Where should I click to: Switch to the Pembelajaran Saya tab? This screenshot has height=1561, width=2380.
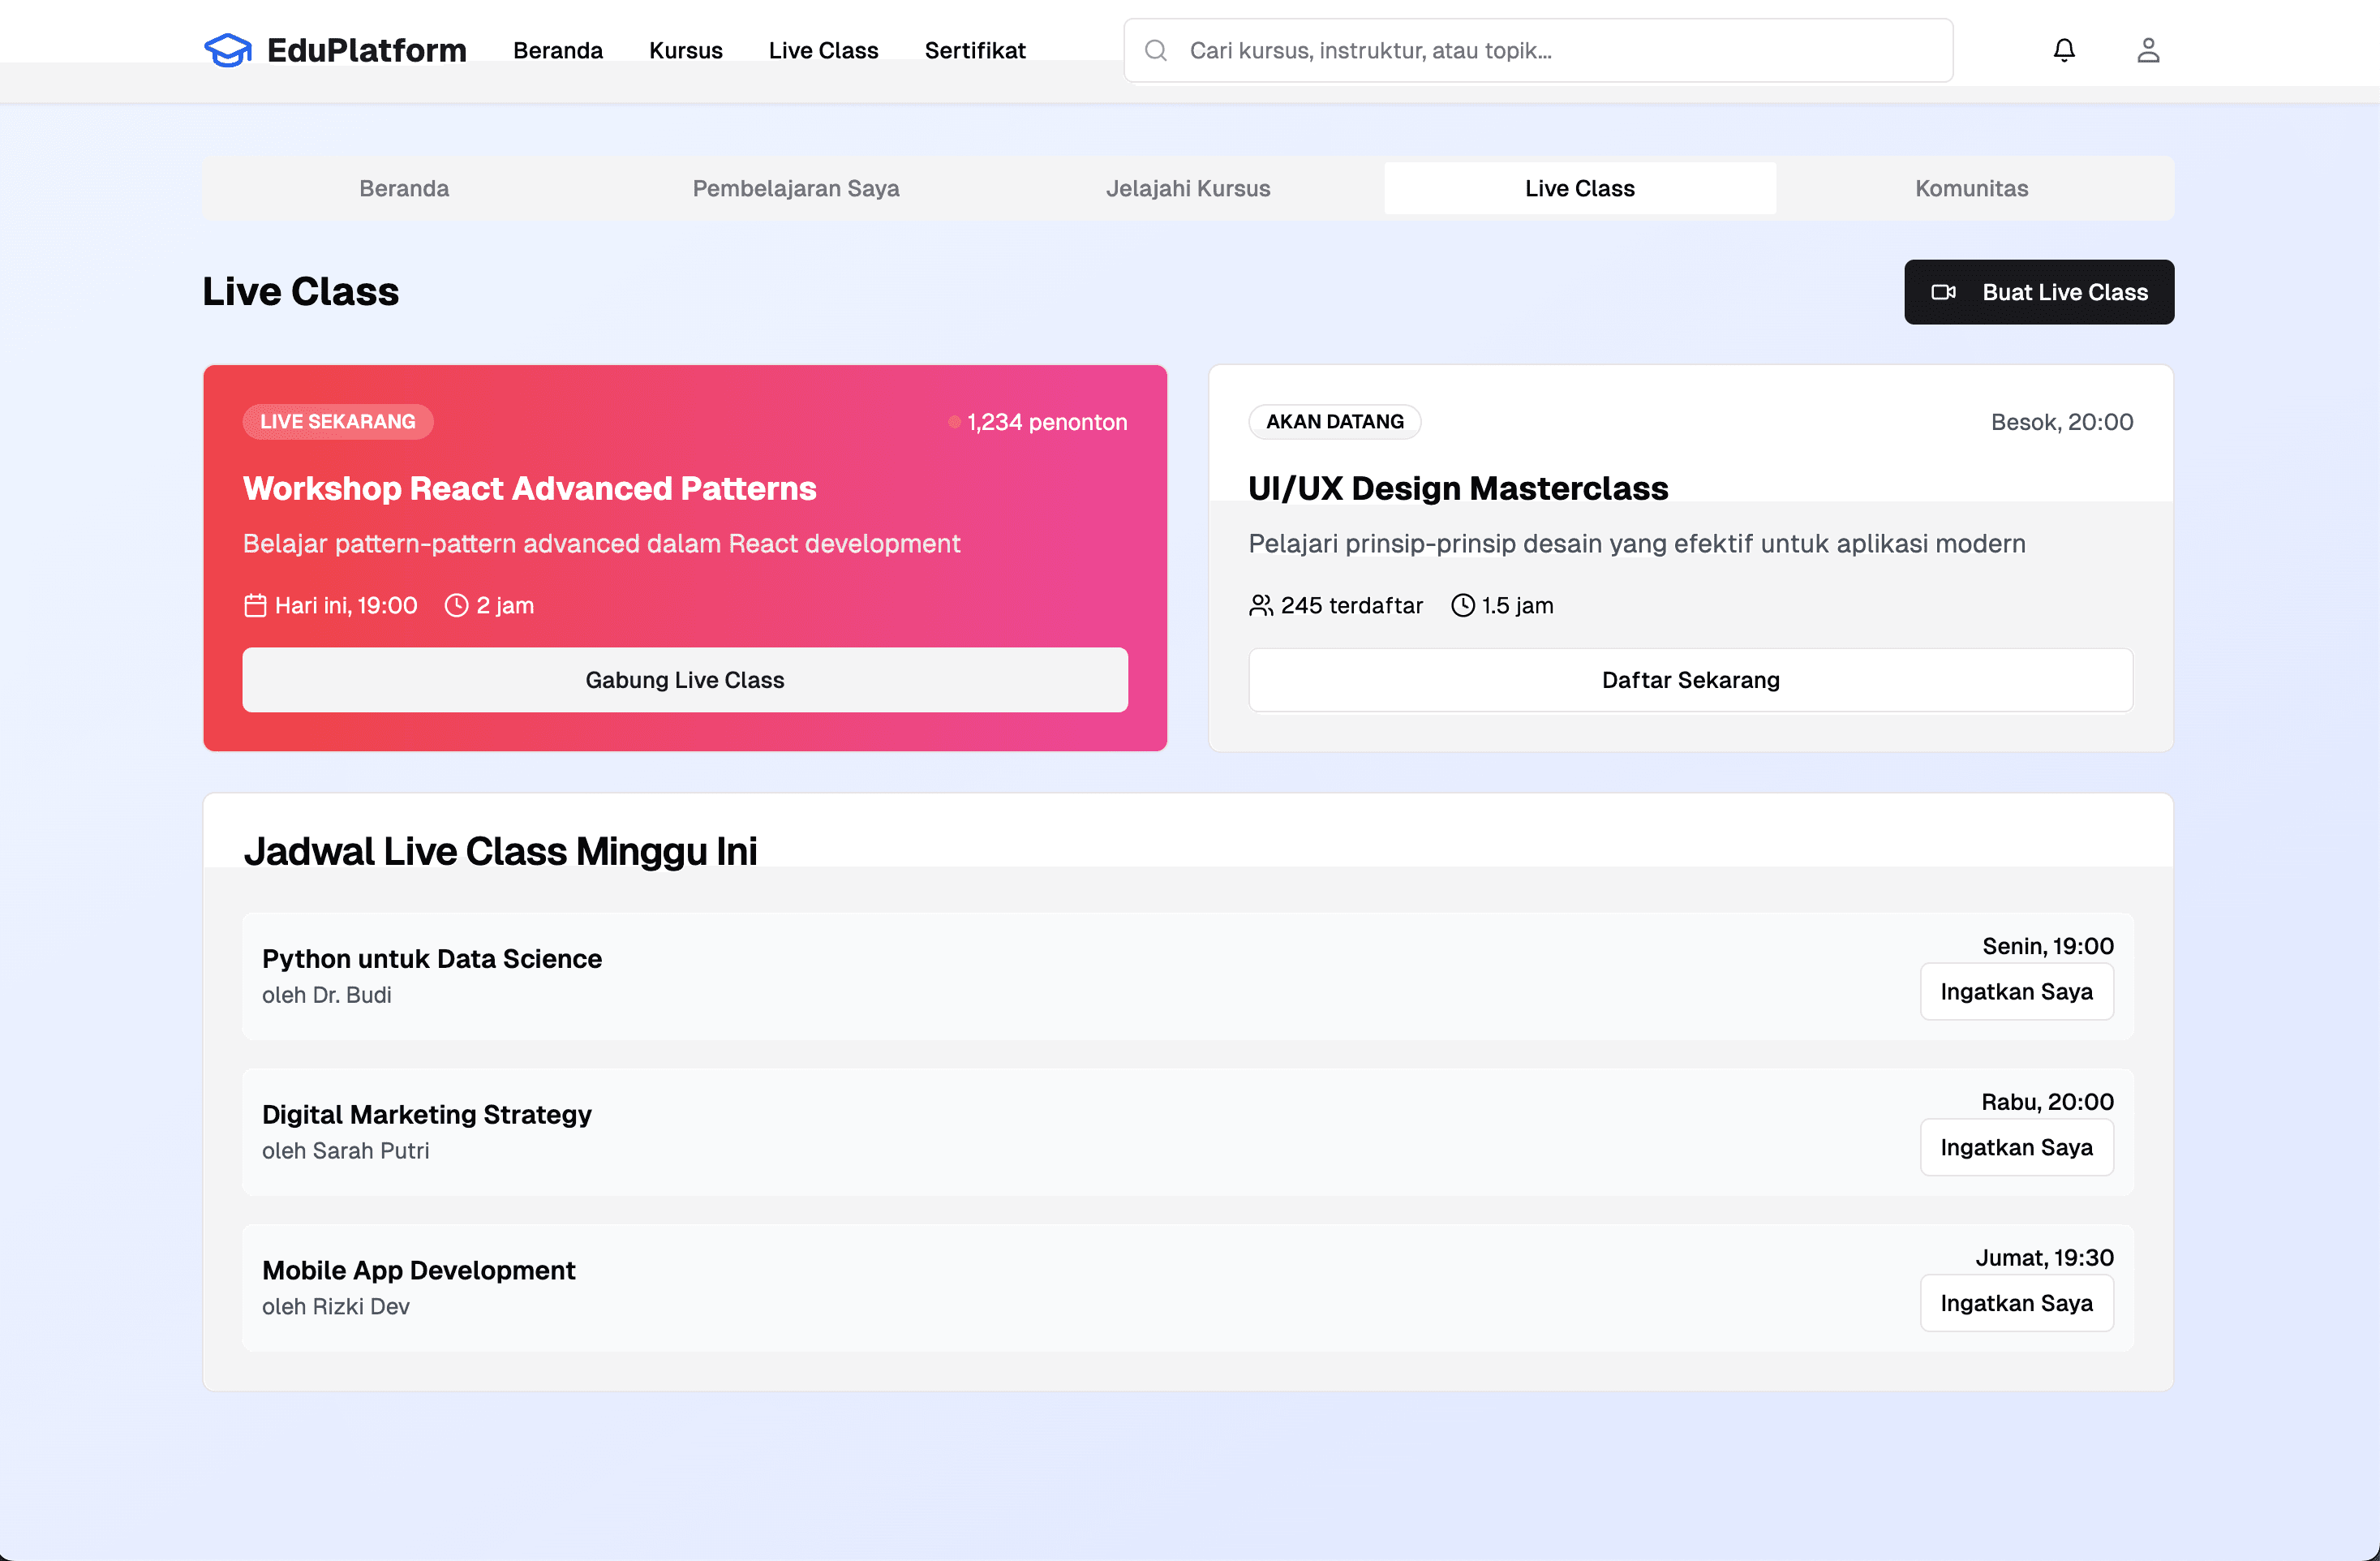tap(796, 188)
